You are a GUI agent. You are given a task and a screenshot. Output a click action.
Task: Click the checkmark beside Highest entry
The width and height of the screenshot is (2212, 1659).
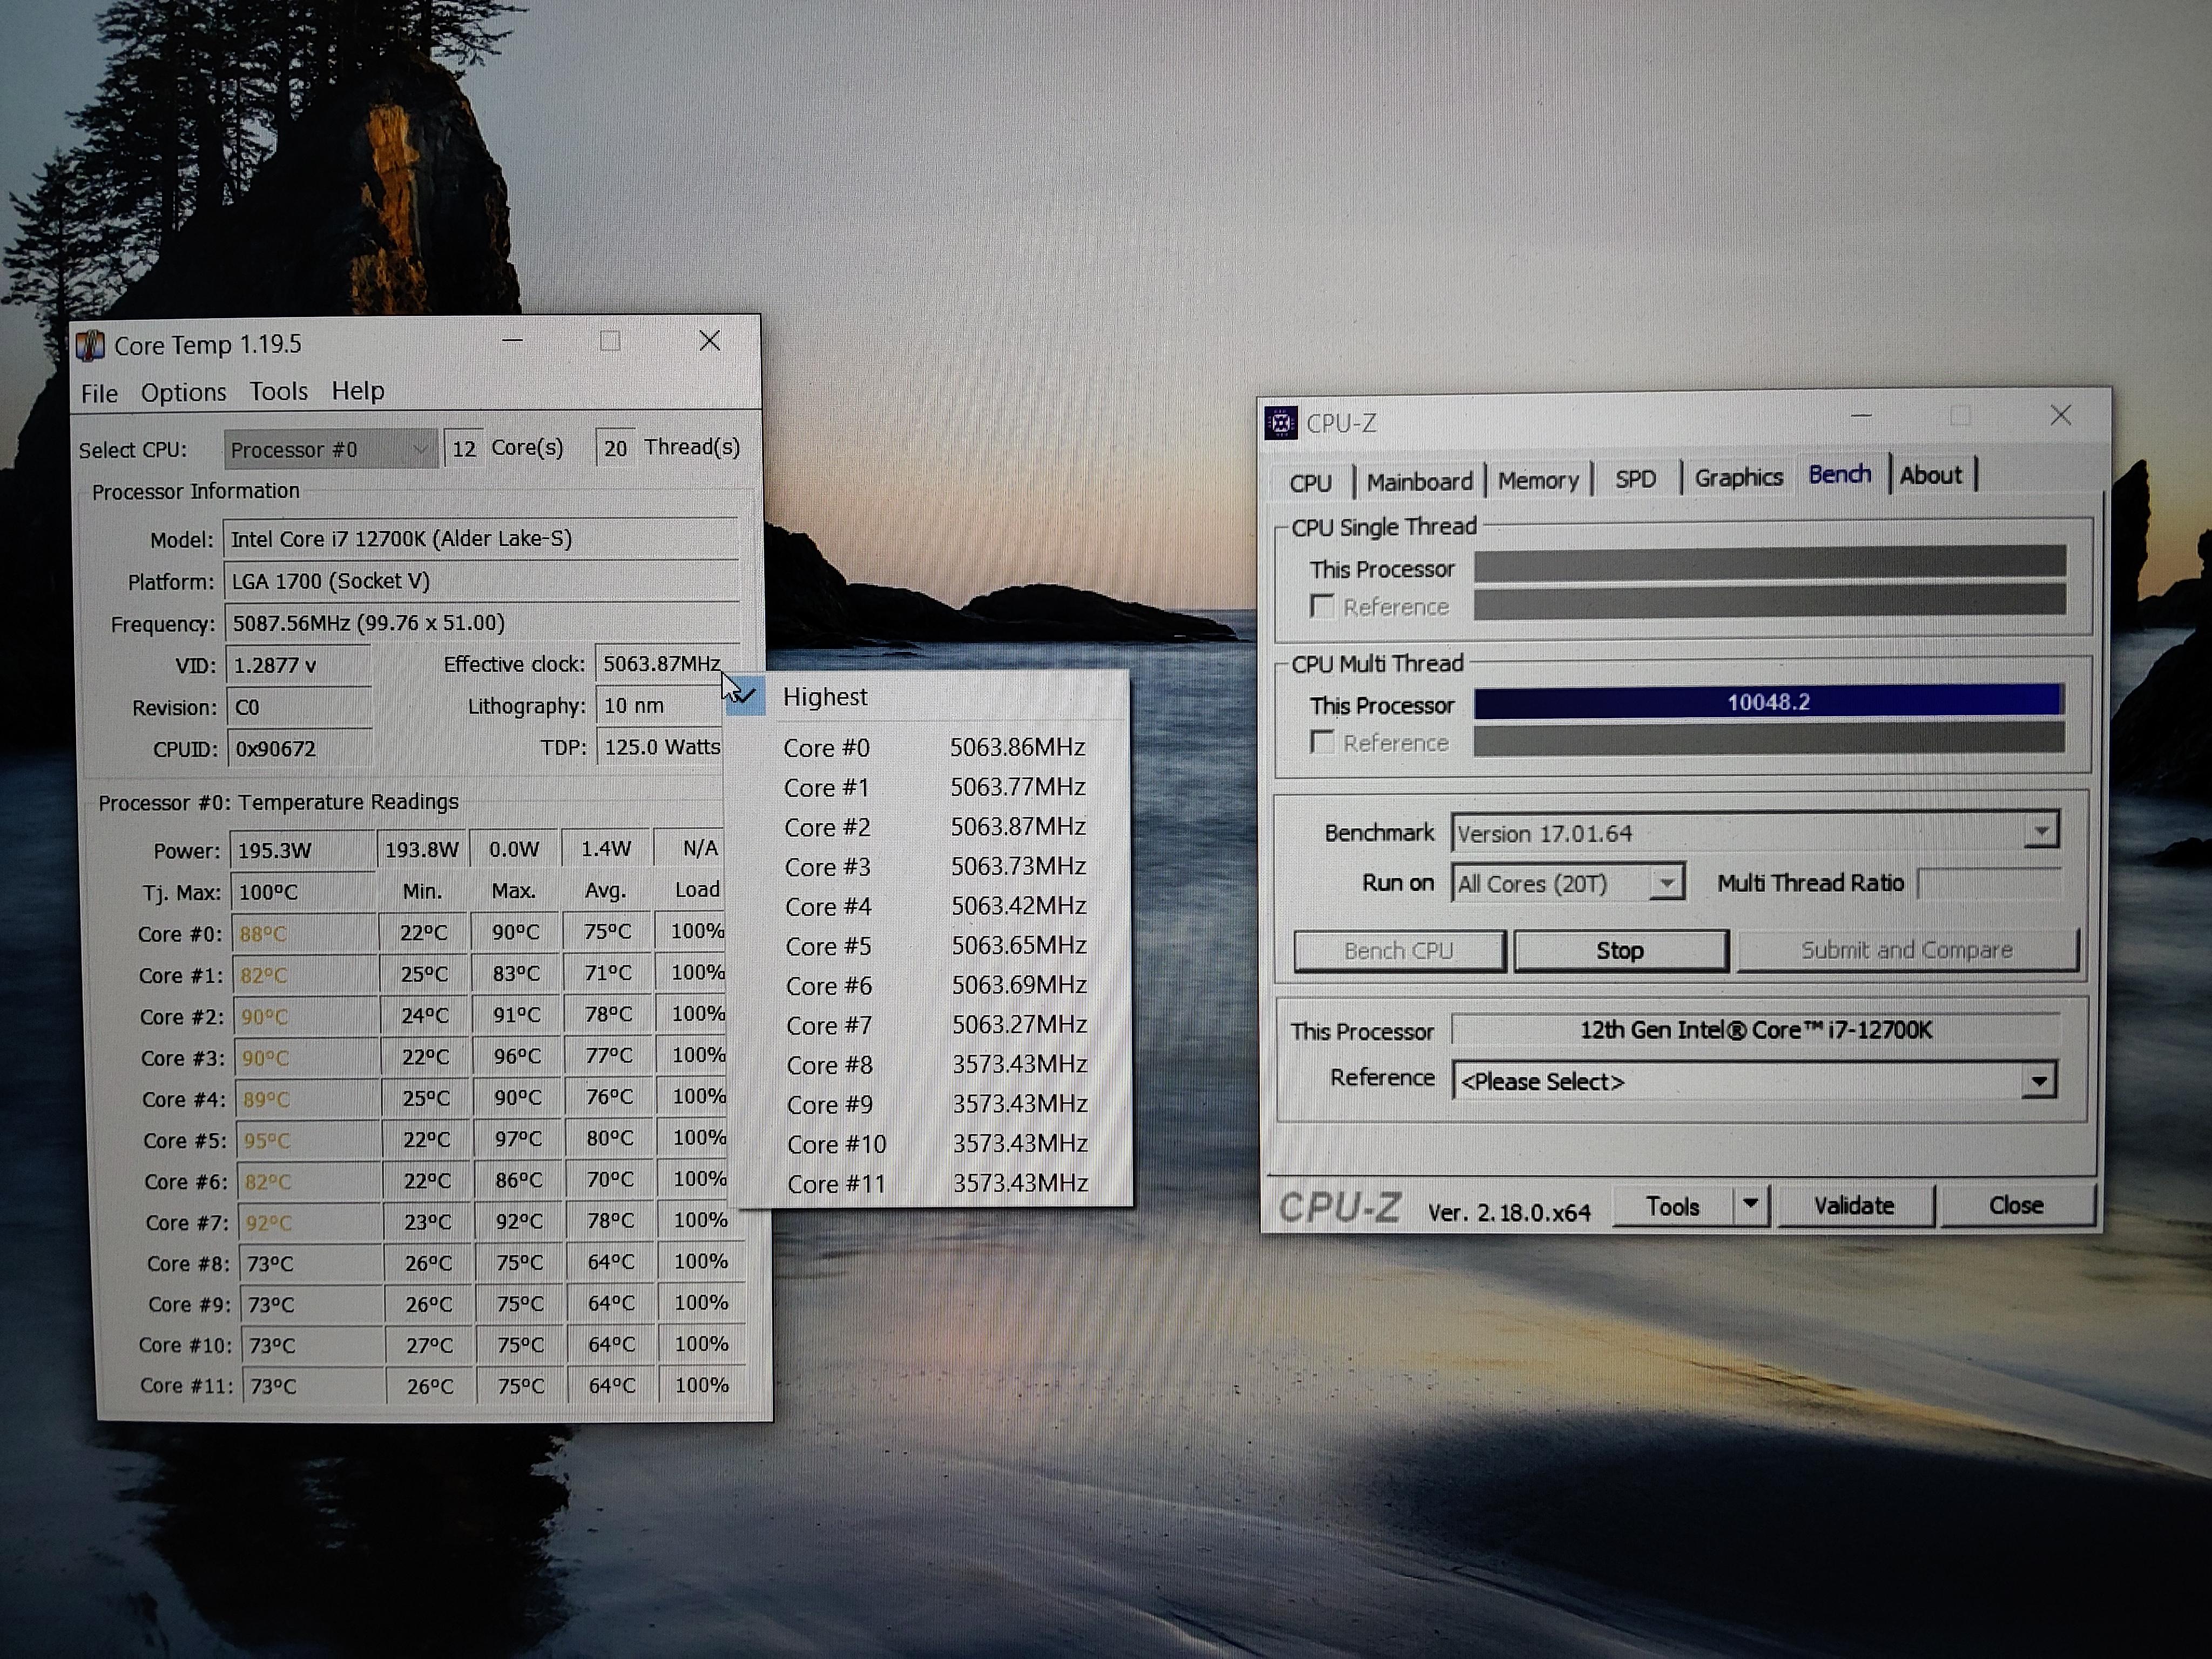pos(745,695)
